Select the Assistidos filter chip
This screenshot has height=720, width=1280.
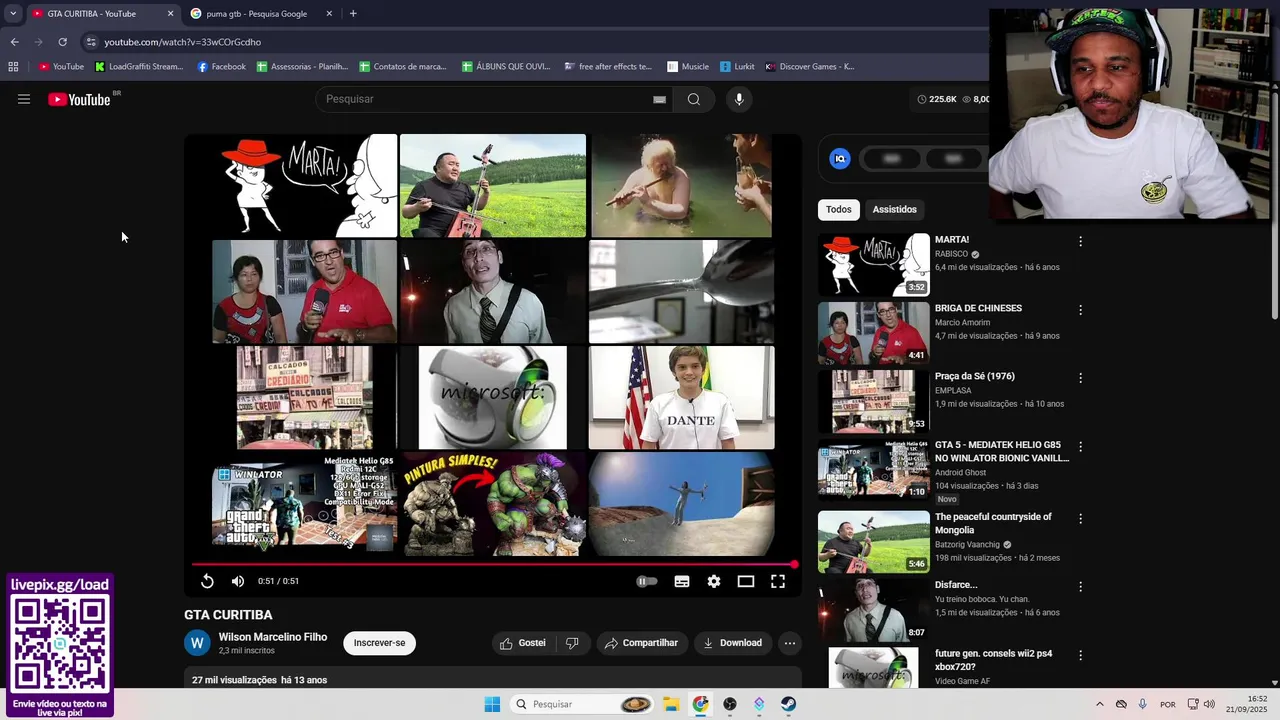pos(894,209)
